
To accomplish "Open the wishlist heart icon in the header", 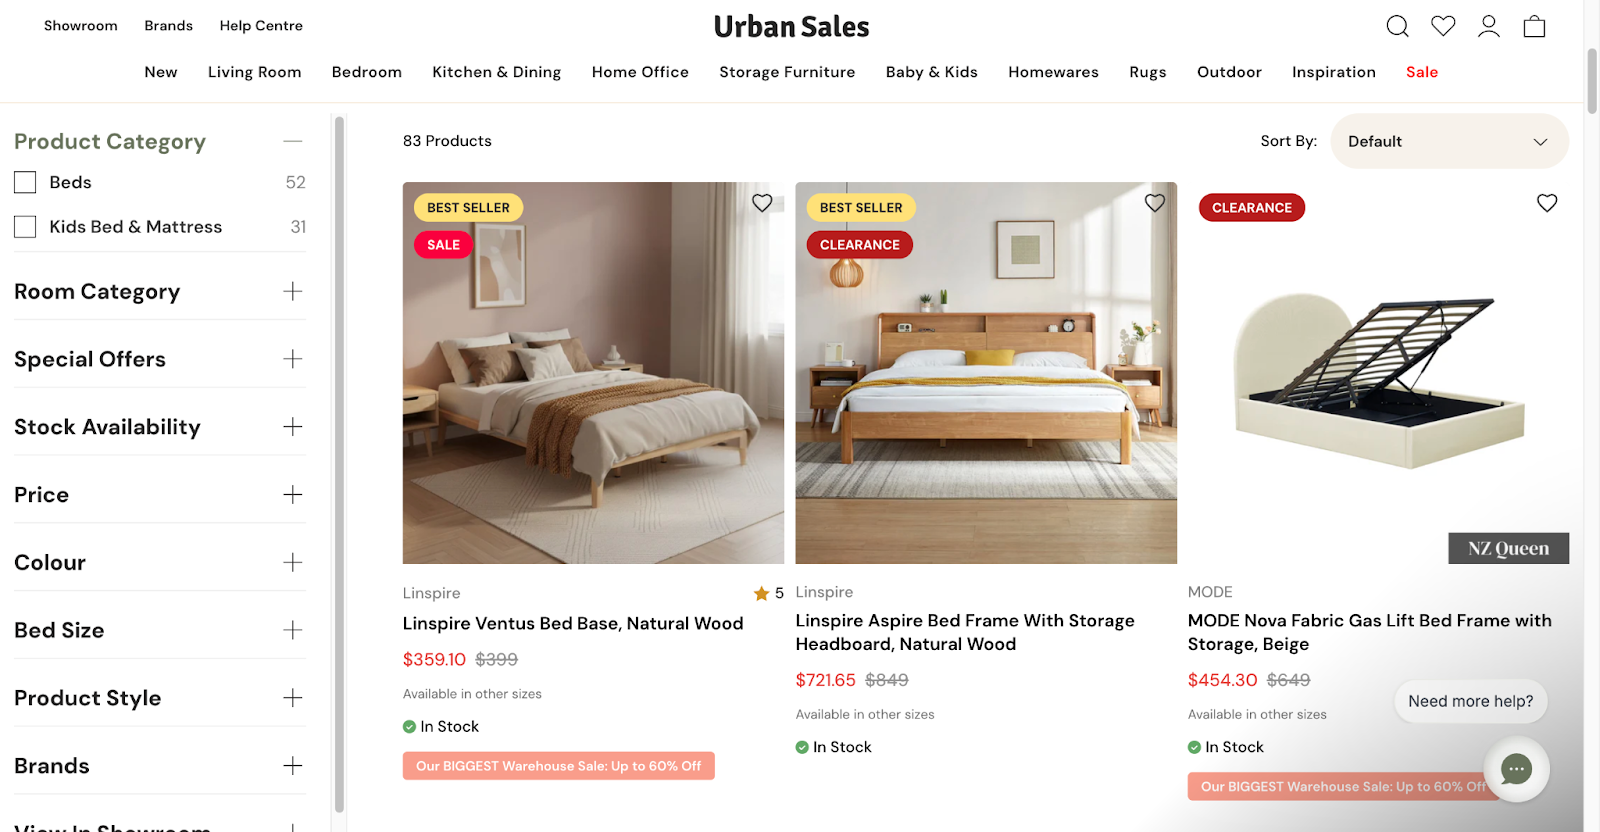I will coord(1443,26).
